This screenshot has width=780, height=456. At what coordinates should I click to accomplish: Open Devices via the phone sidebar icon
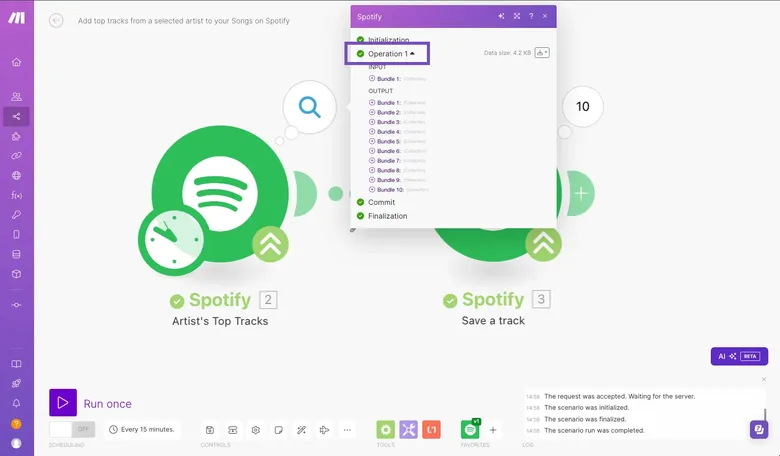[16, 234]
